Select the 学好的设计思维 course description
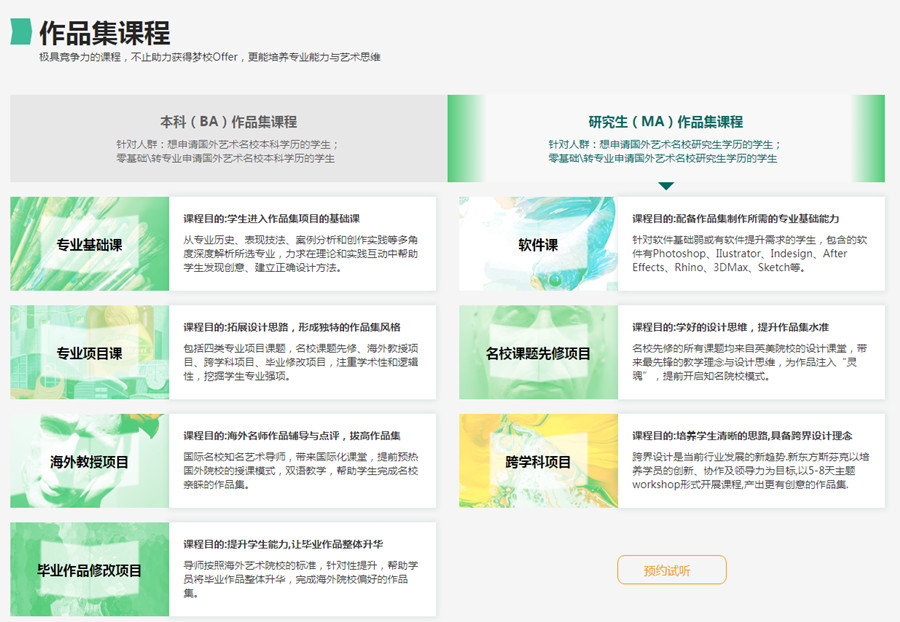 [751, 353]
